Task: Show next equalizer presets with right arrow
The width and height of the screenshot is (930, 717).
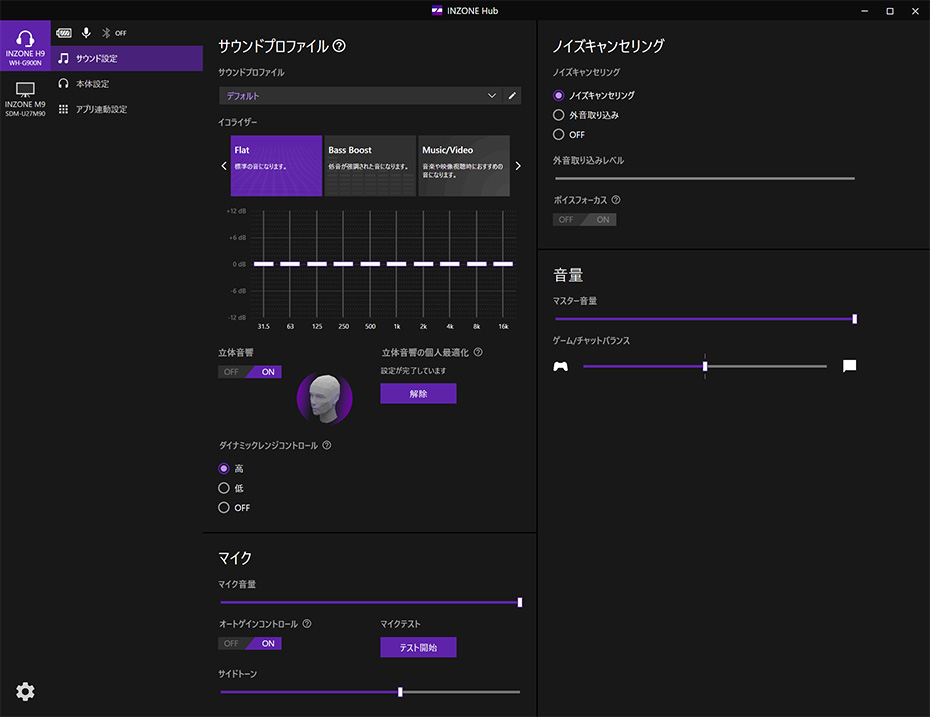Action: coord(518,166)
